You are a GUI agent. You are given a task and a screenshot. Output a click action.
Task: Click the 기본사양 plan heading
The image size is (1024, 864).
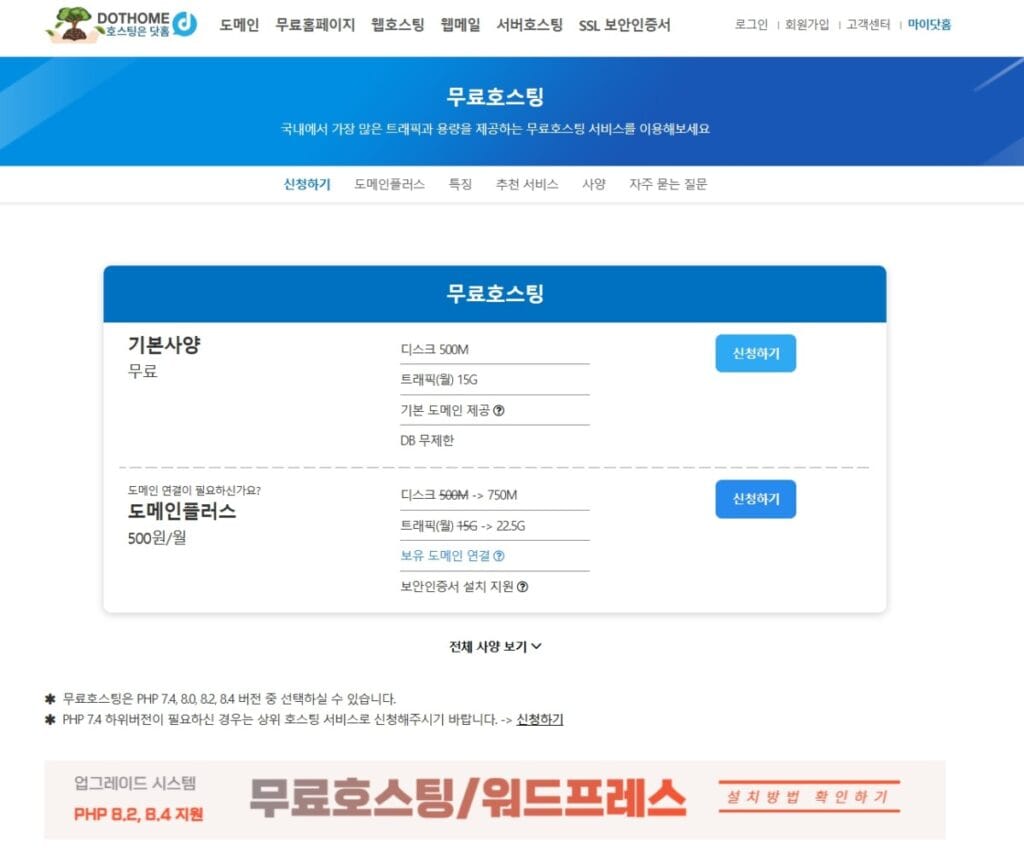164,344
